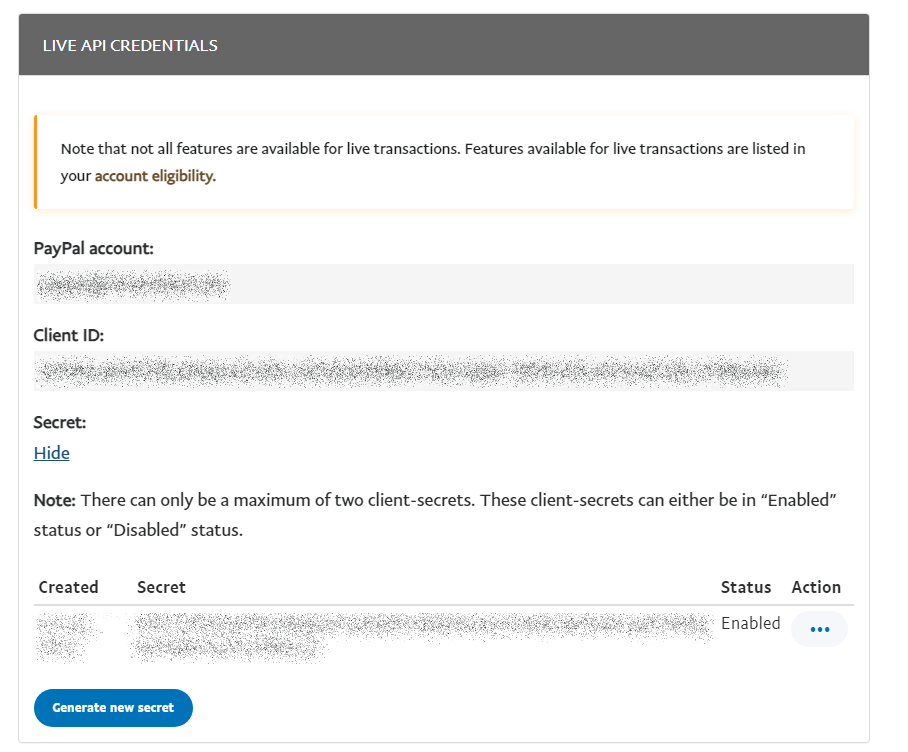
Task: Hide the secret using the Hide link
Action: (52, 453)
